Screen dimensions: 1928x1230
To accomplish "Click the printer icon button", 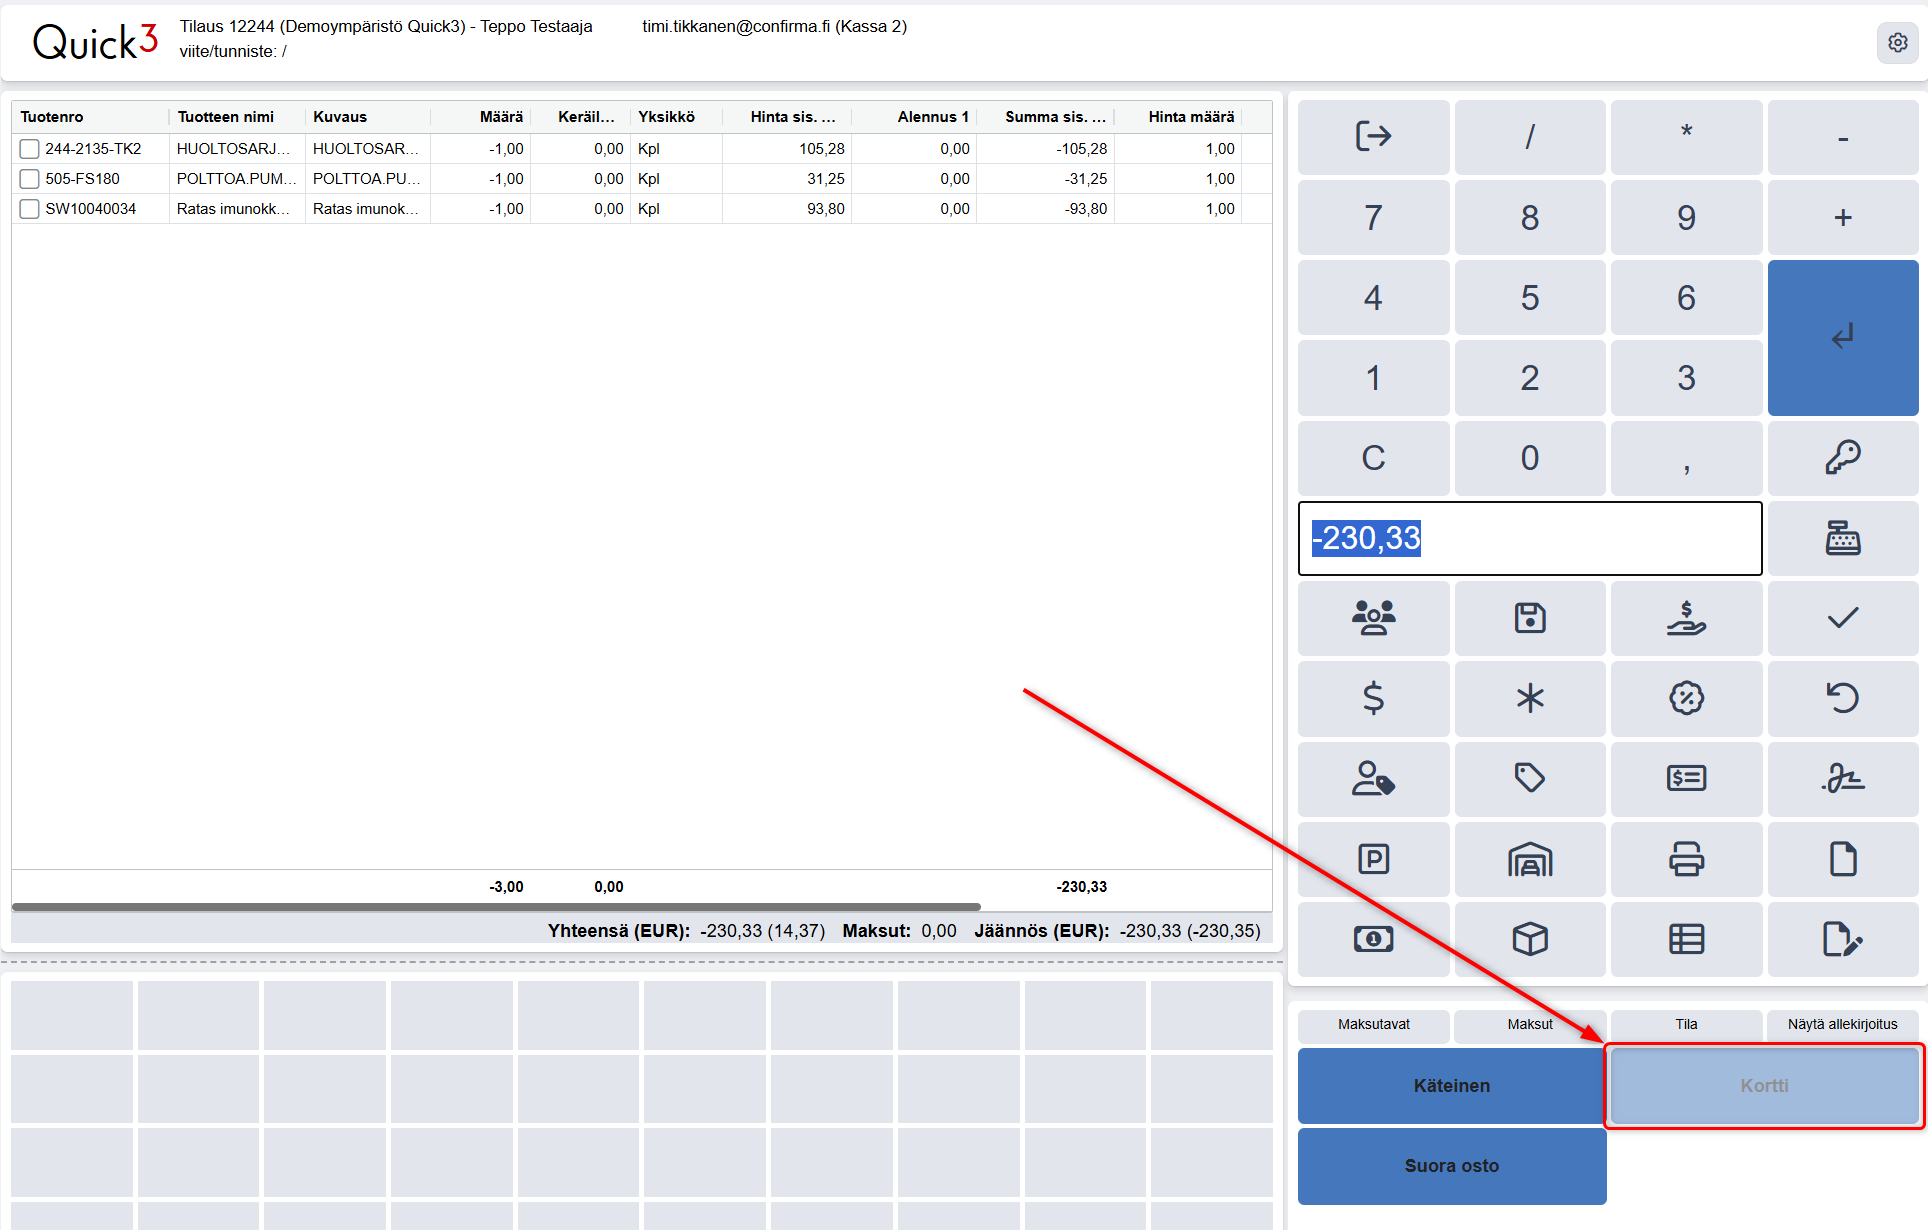I will tap(1686, 859).
